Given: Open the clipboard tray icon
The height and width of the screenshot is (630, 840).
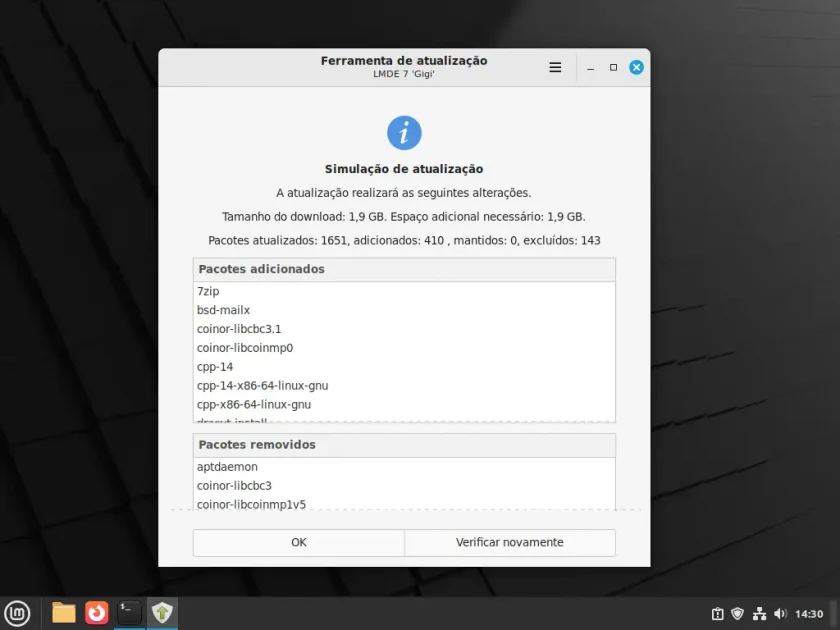Looking at the screenshot, I should pyautogui.click(x=717, y=614).
